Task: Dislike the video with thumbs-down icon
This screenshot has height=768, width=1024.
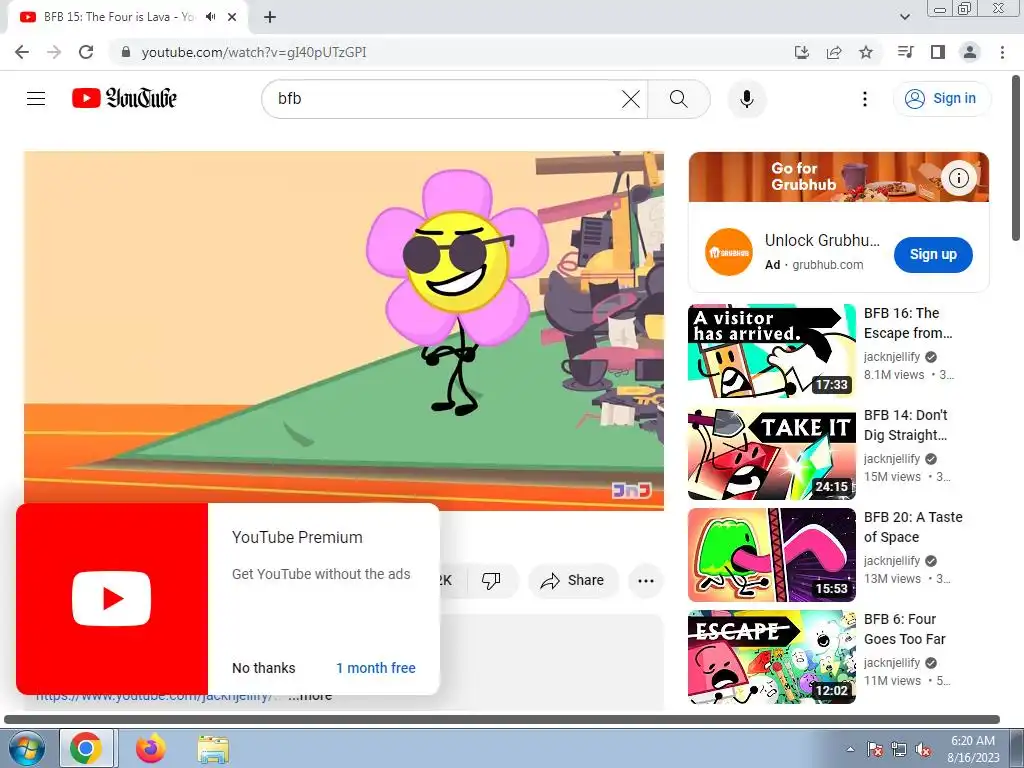Action: 490,580
